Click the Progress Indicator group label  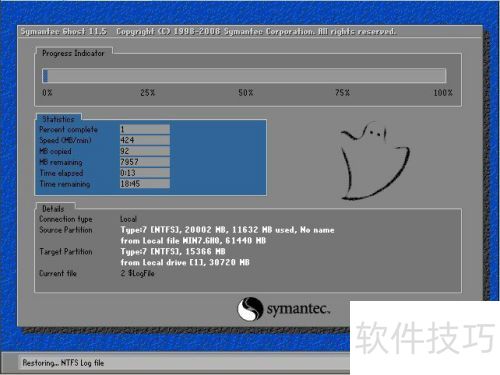pyautogui.click(x=73, y=53)
